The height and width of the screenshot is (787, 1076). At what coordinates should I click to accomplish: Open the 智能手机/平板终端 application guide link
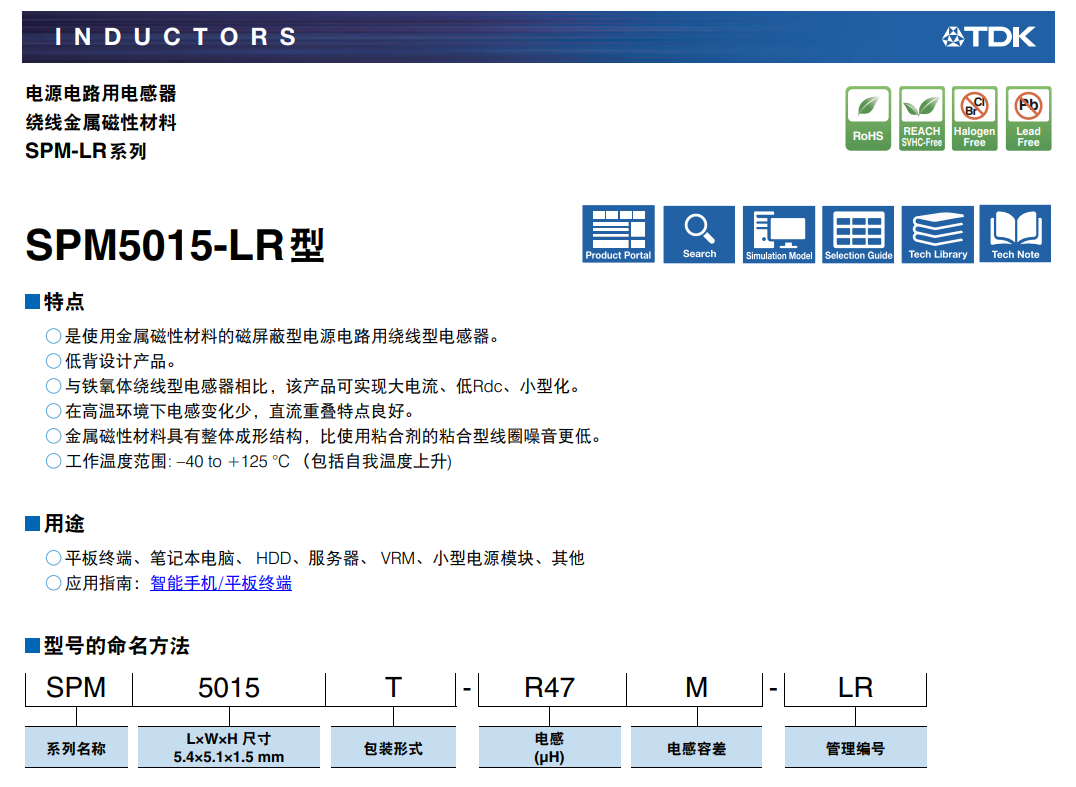pos(221,583)
